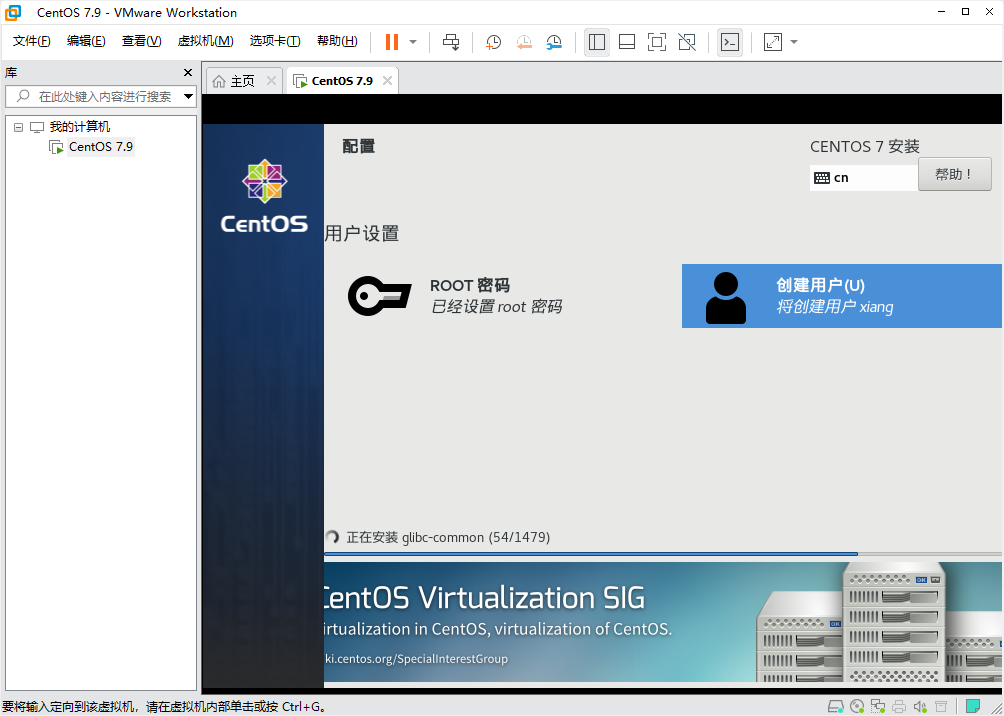Click the CD/DVD device status icon
Screen dimensions: 1004x716
857,706
